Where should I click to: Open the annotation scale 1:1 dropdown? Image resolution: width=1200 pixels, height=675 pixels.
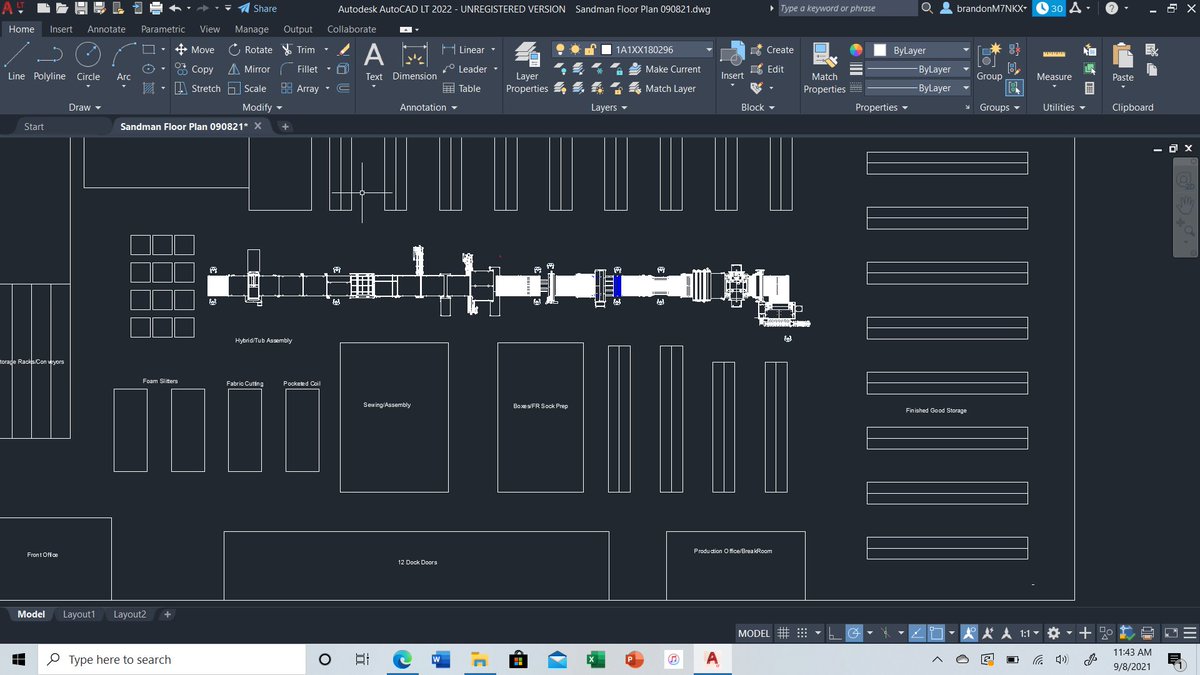(1029, 633)
